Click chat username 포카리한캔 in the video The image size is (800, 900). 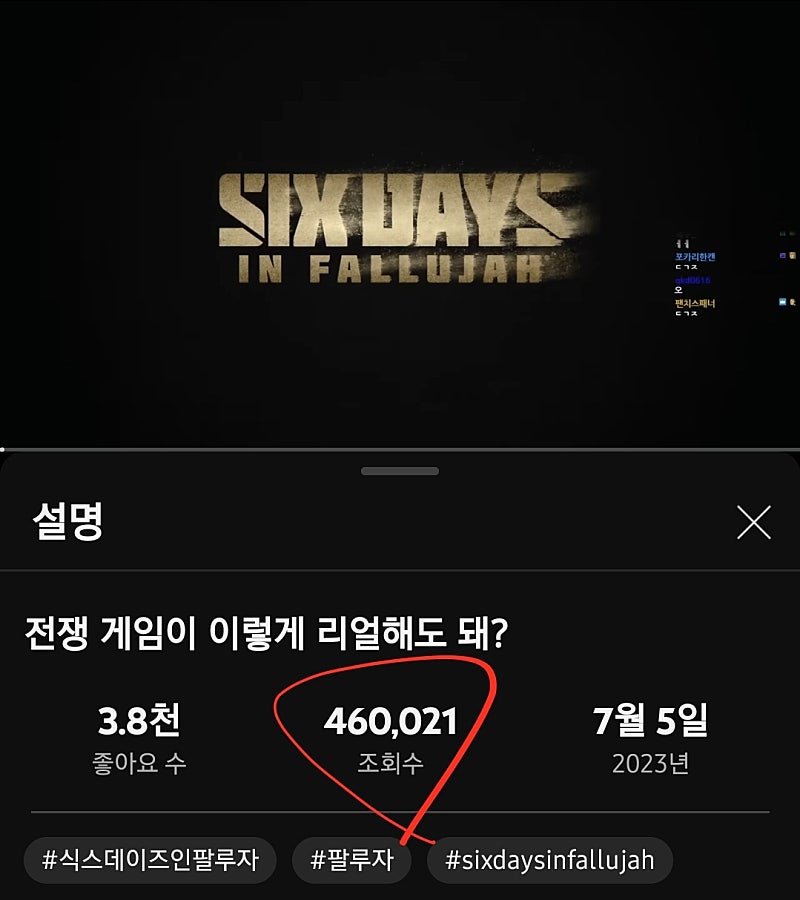[695, 257]
